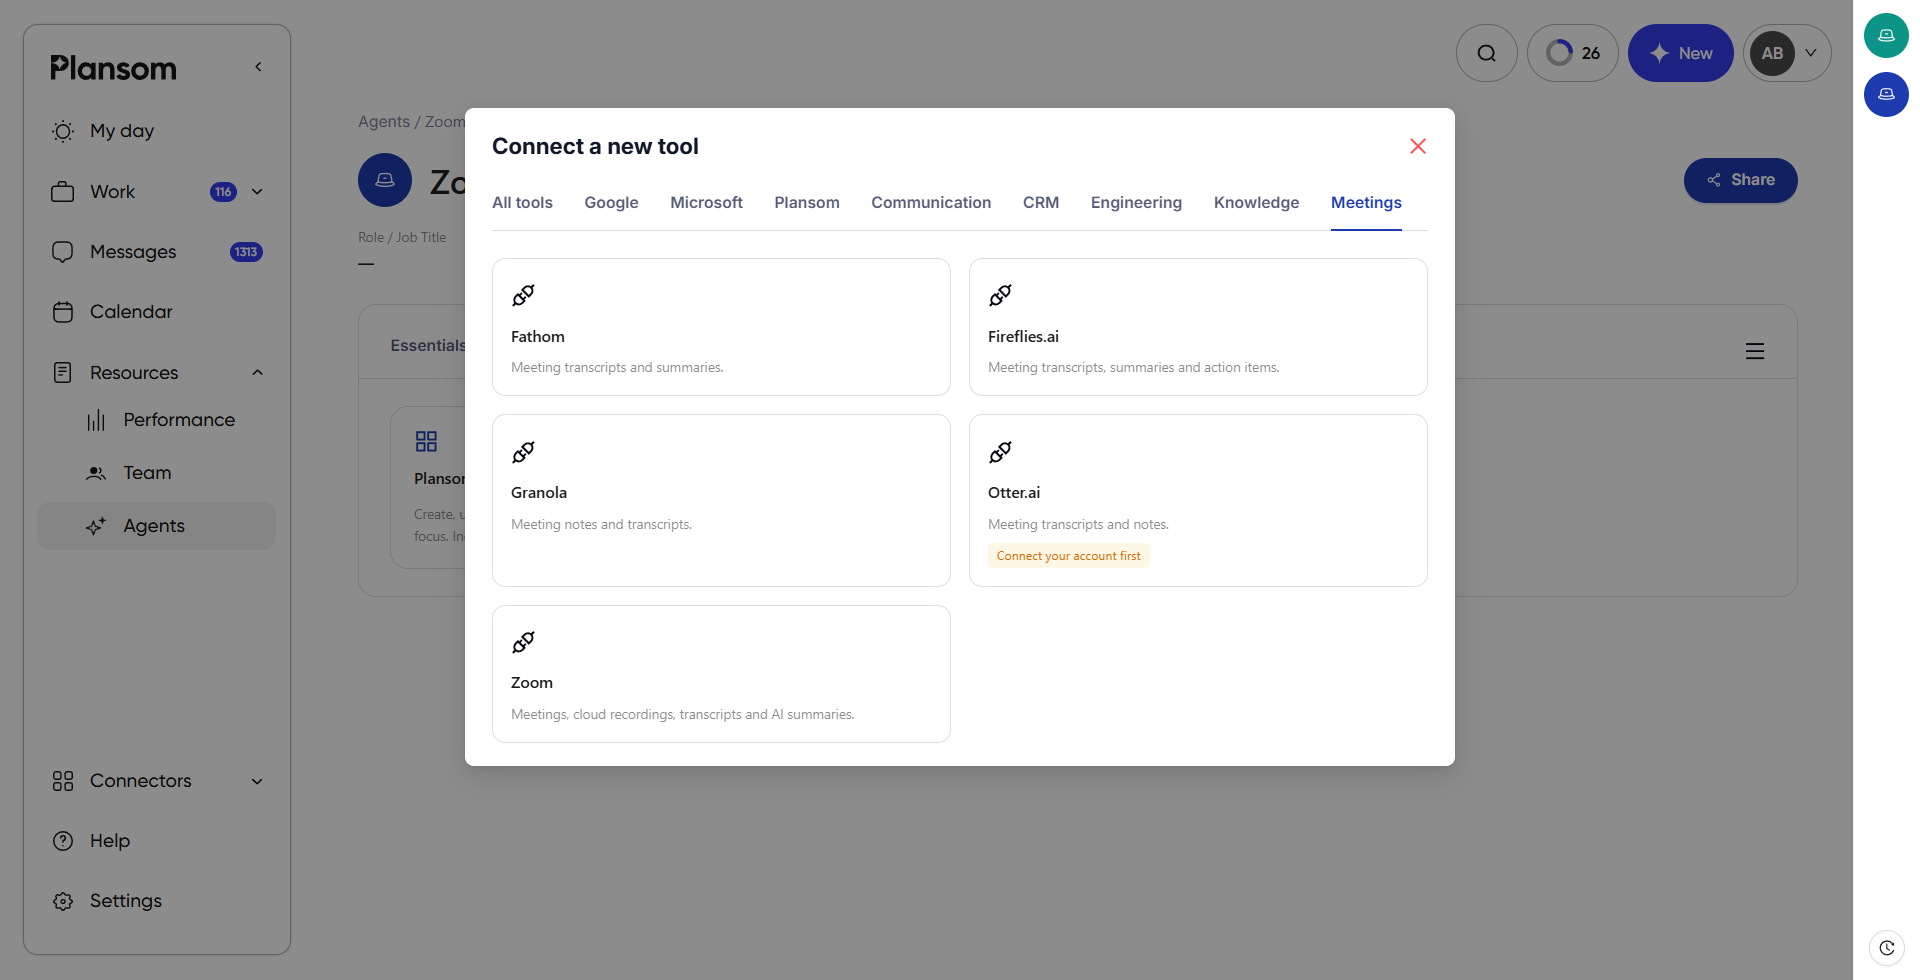Open the Work section
1920x980 pixels.
click(112, 192)
